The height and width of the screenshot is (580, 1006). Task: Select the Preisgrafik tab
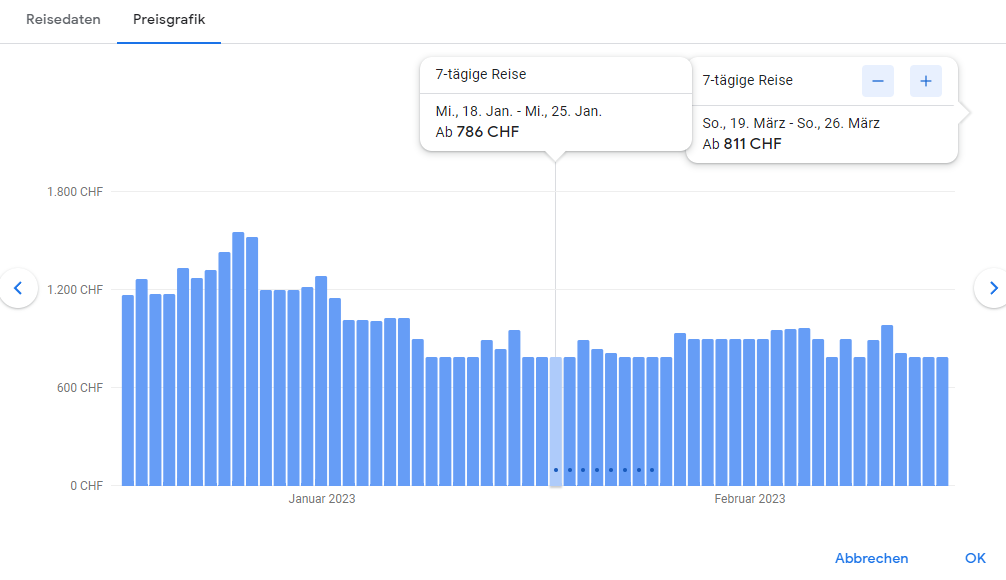tap(169, 20)
